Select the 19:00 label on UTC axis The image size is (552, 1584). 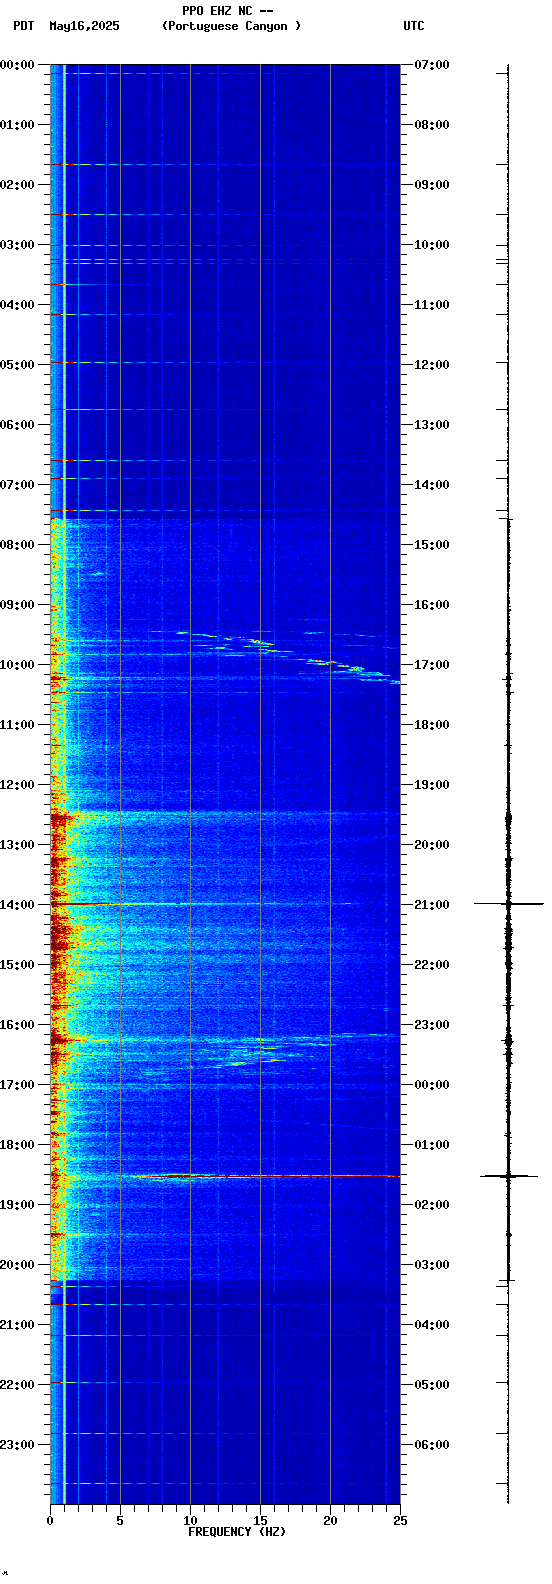click(x=431, y=785)
